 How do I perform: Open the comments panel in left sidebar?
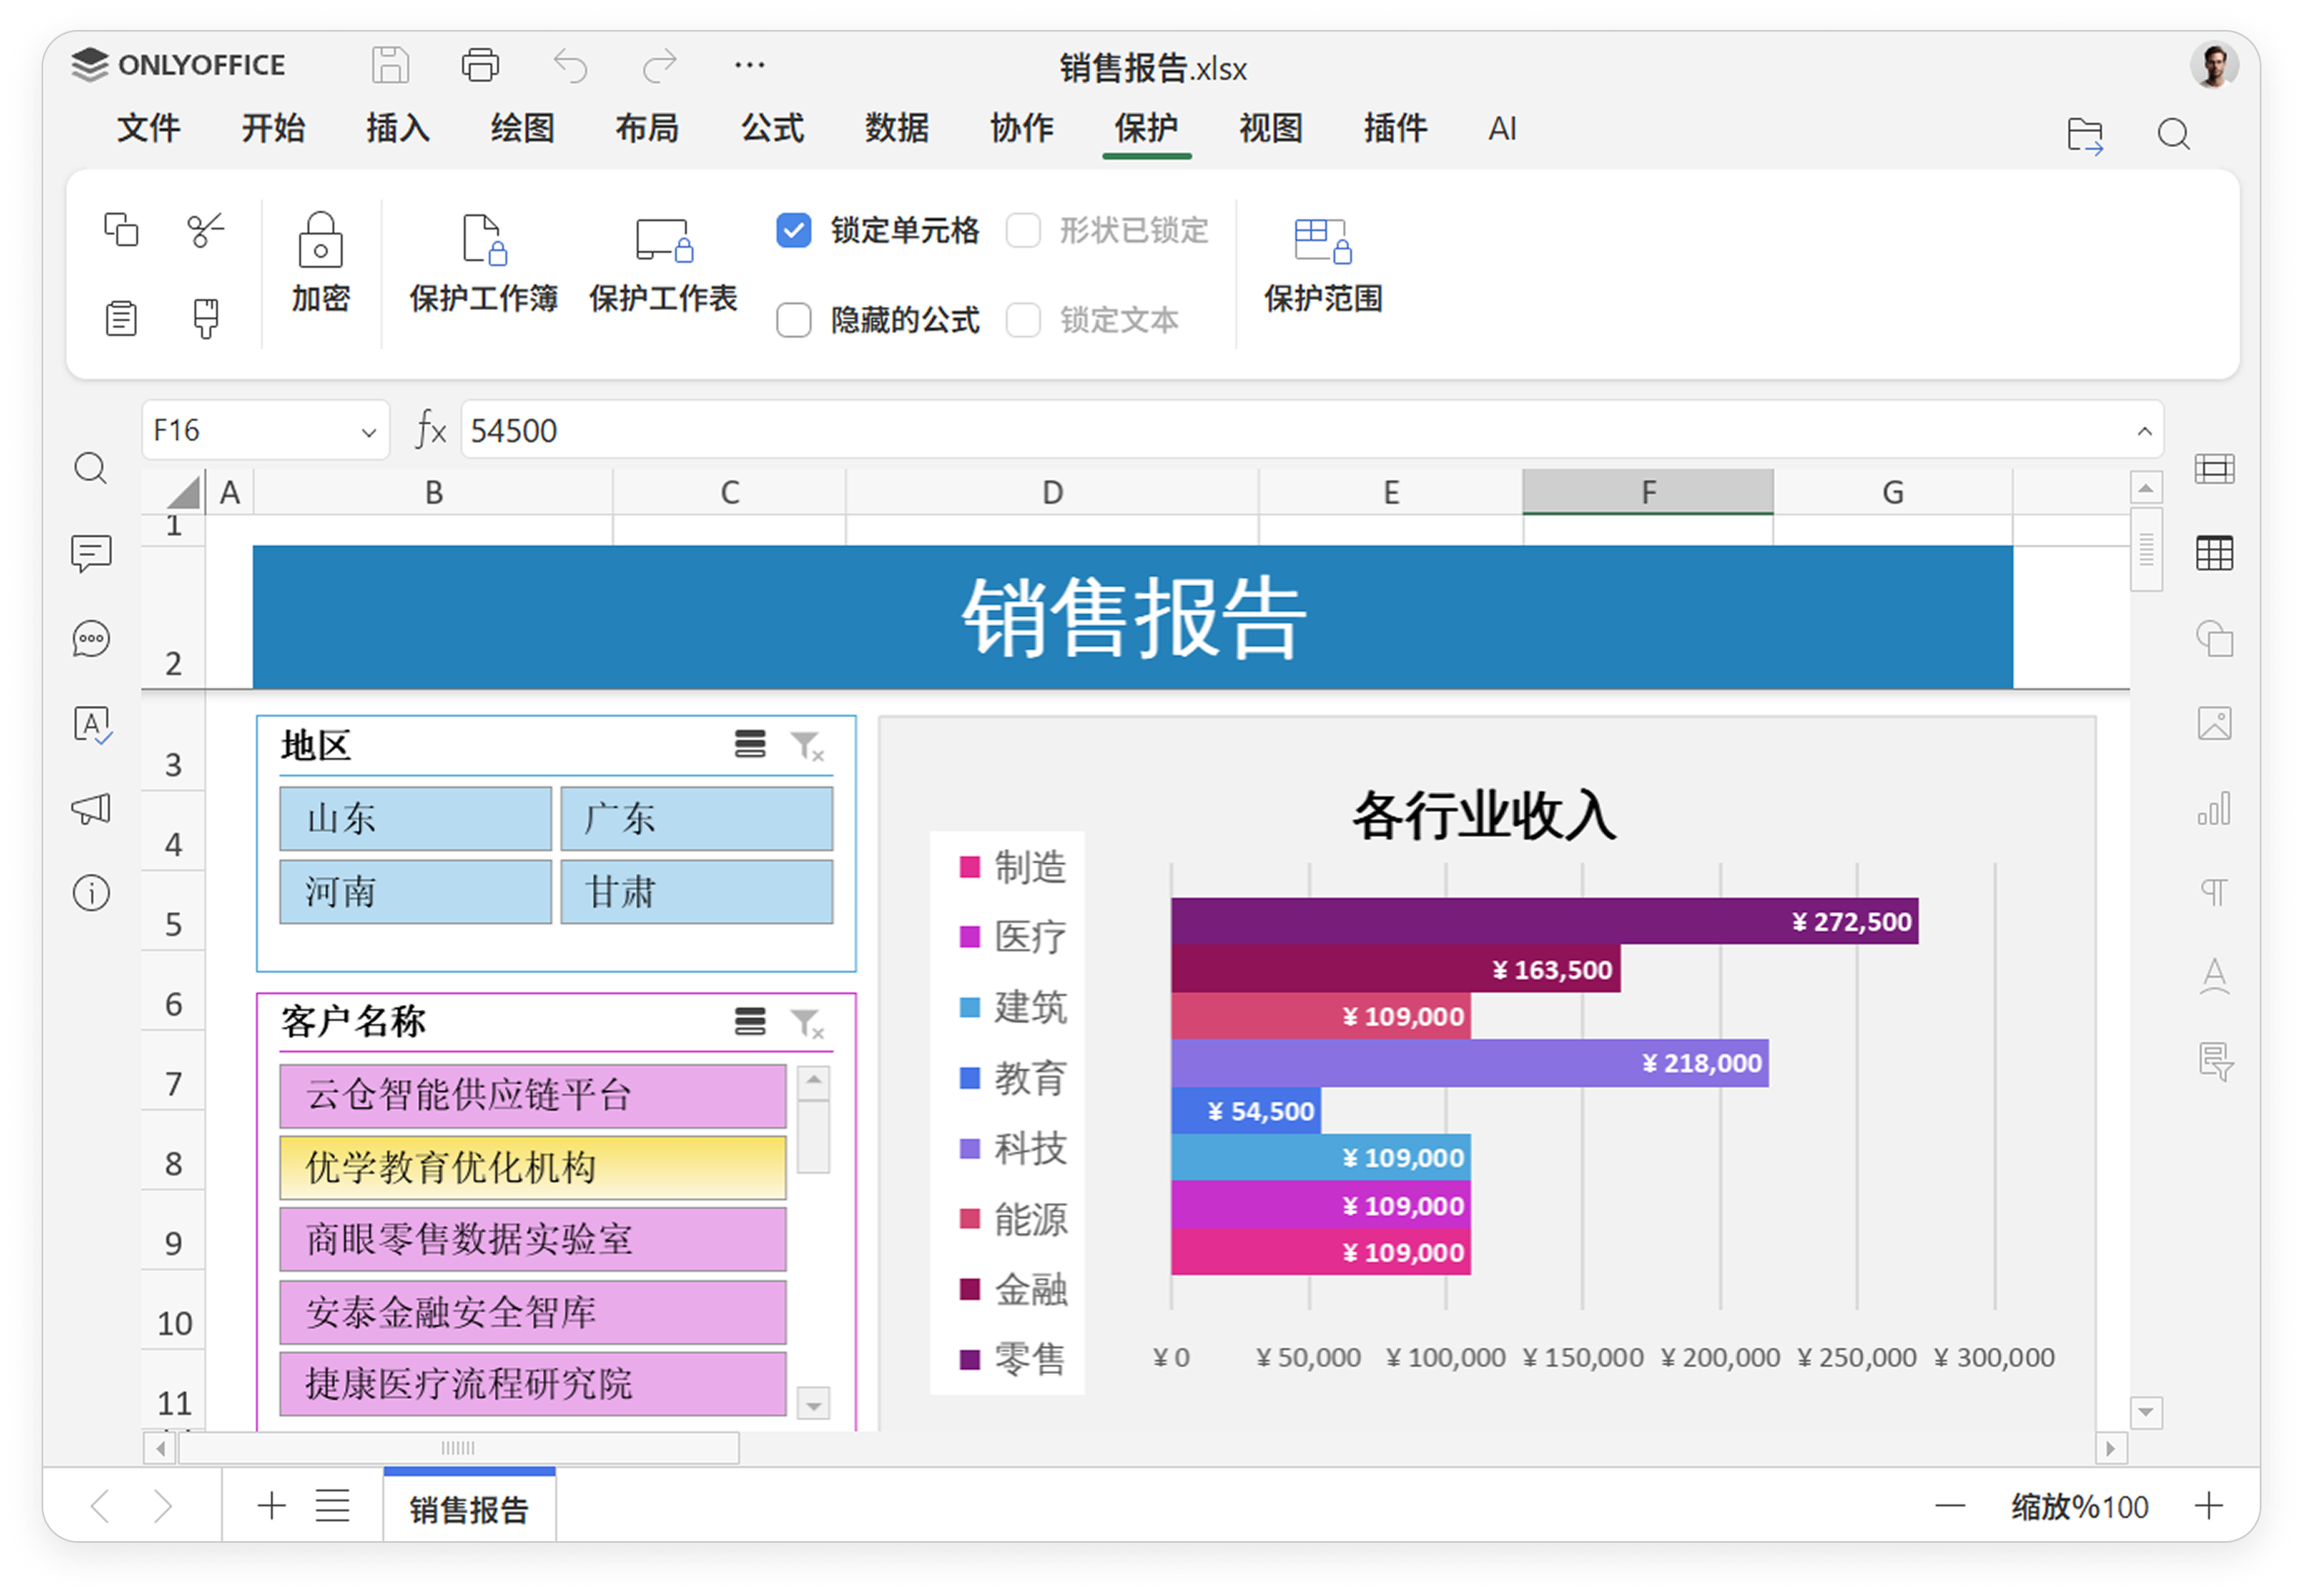[x=91, y=553]
